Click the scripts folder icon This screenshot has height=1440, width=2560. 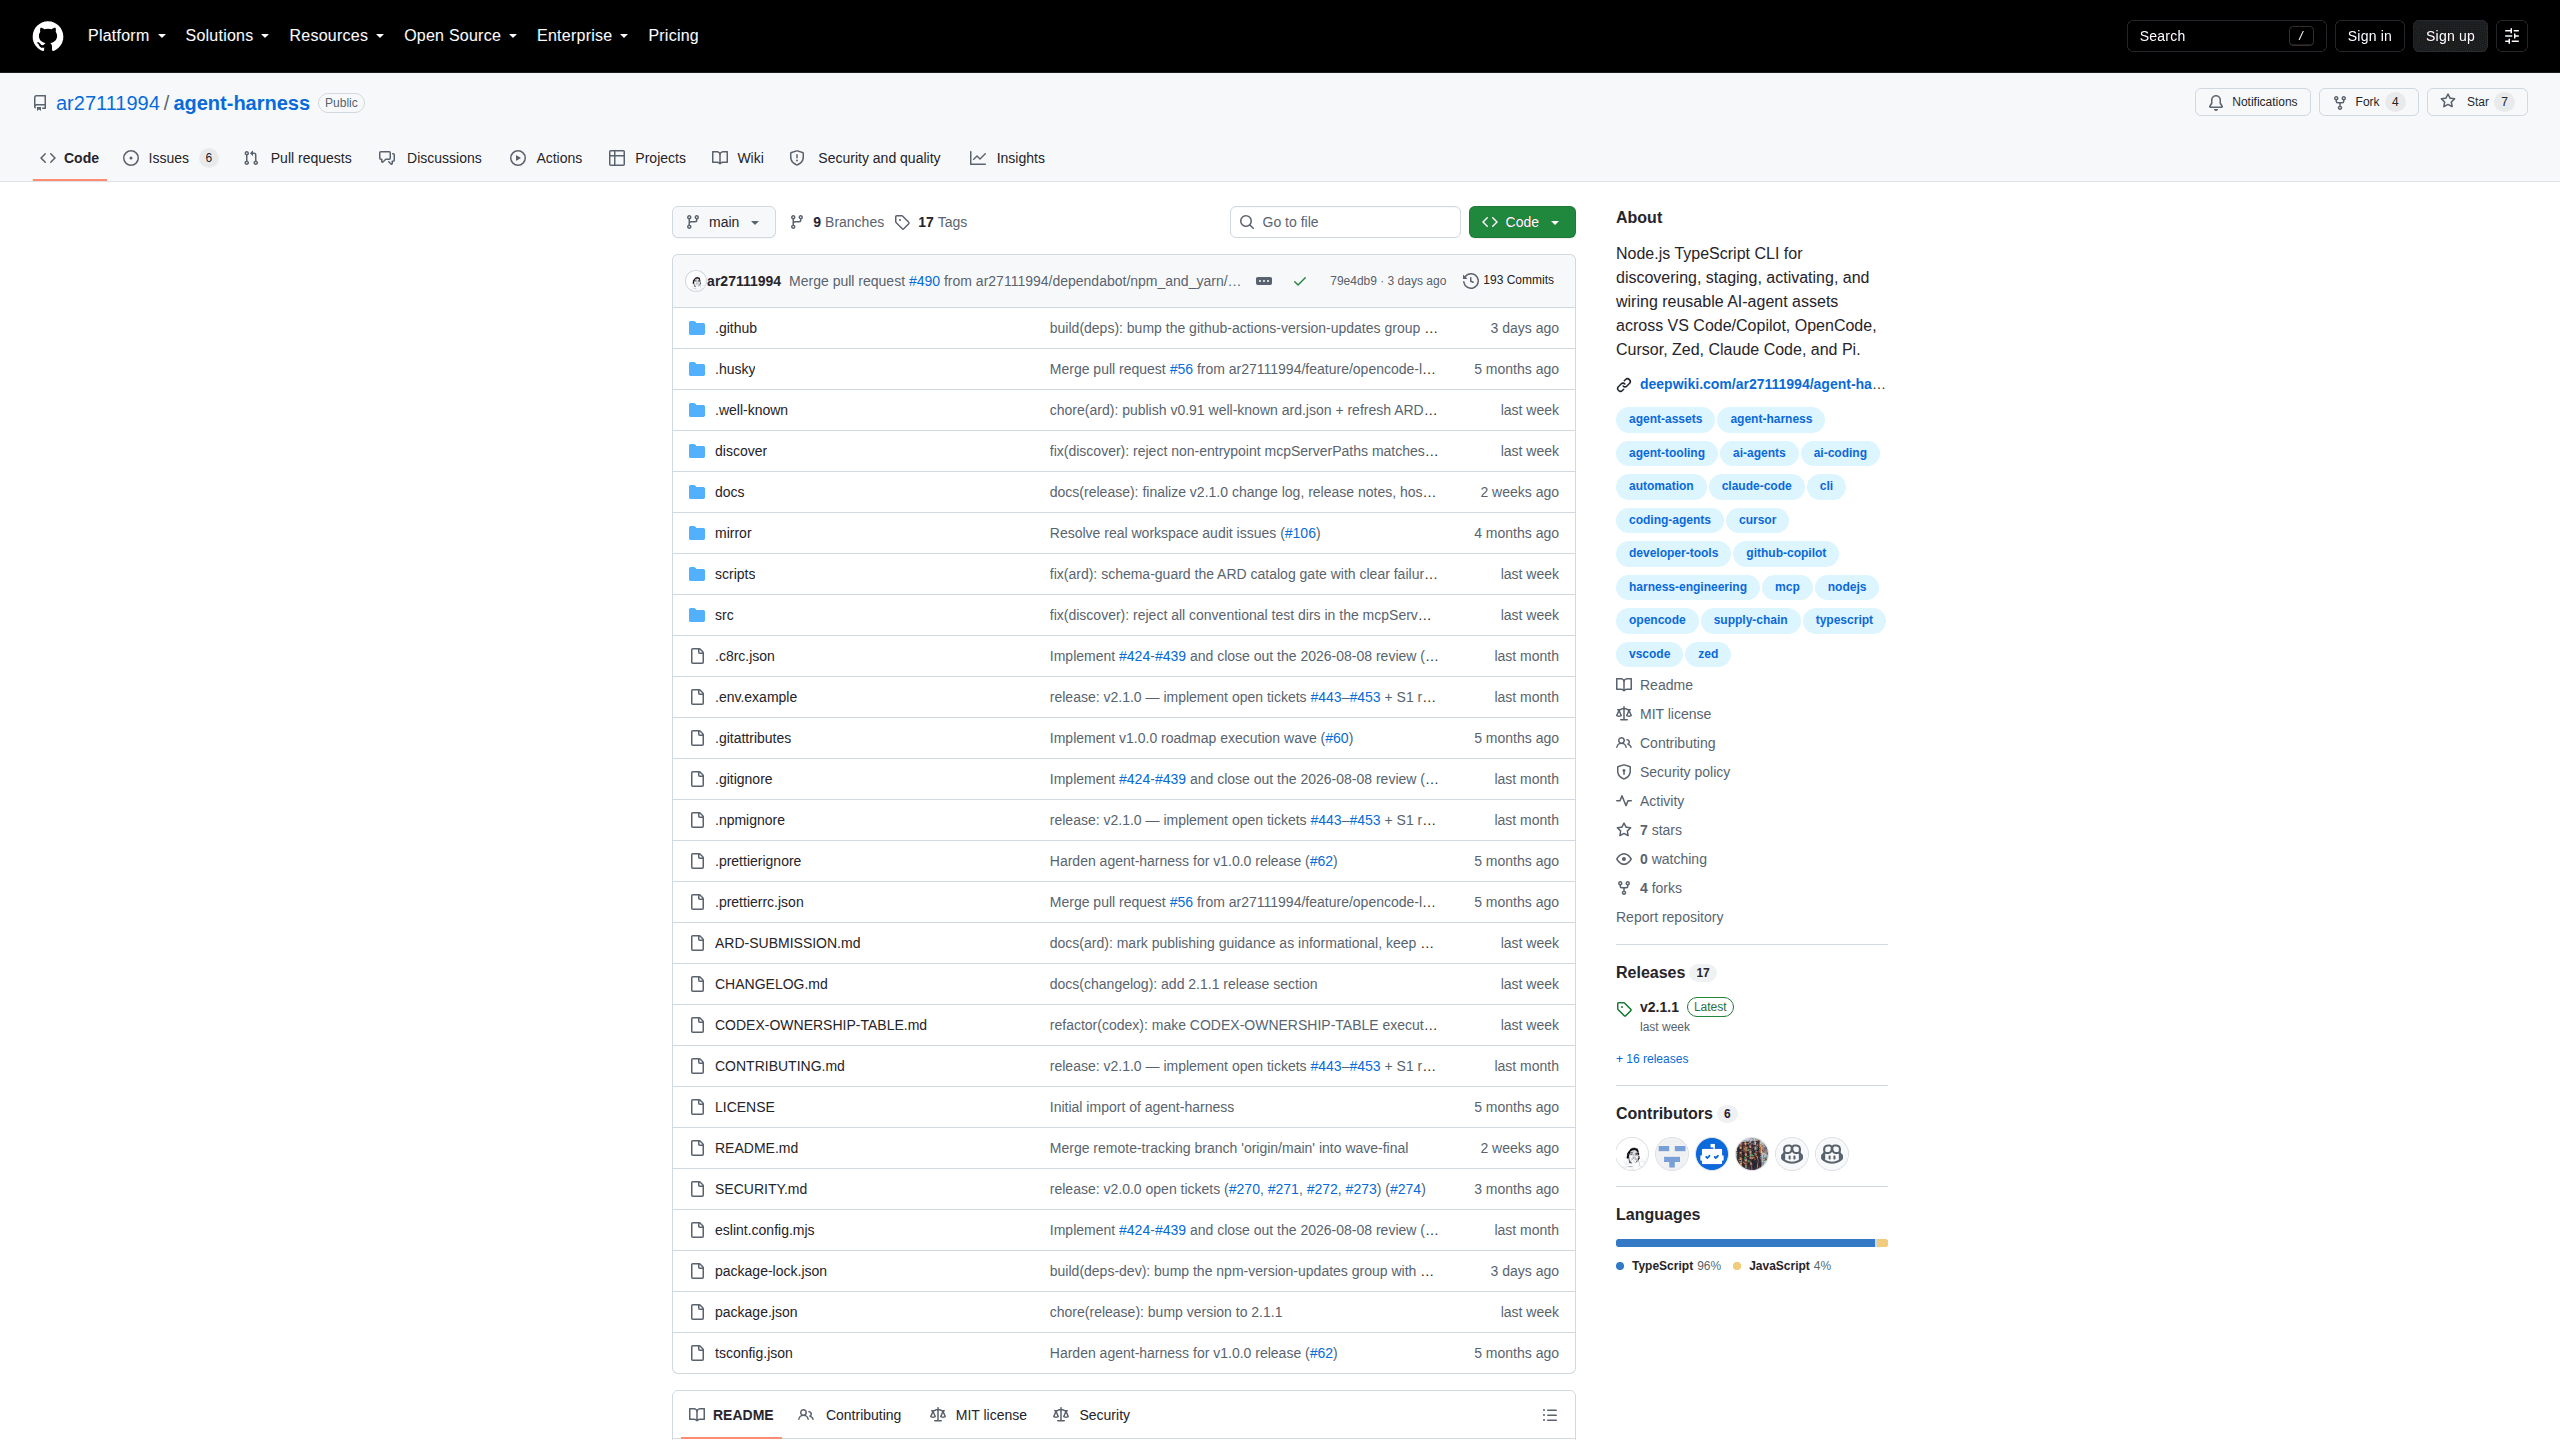(697, 574)
